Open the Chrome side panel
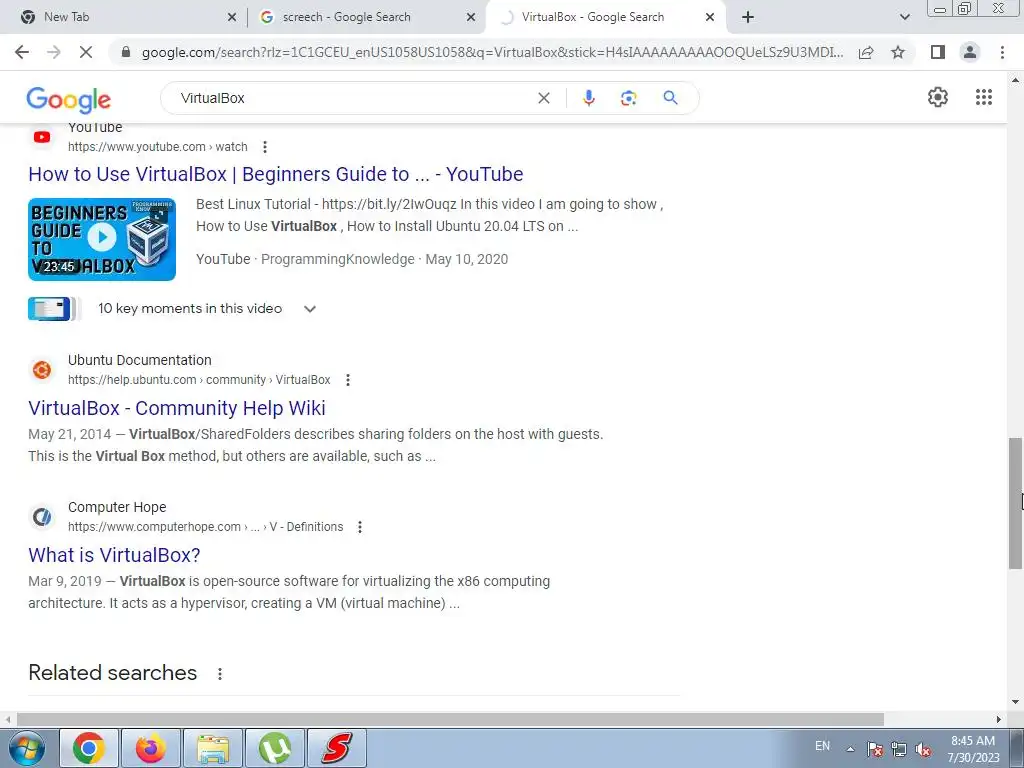1024x768 pixels. (x=938, y=52)
